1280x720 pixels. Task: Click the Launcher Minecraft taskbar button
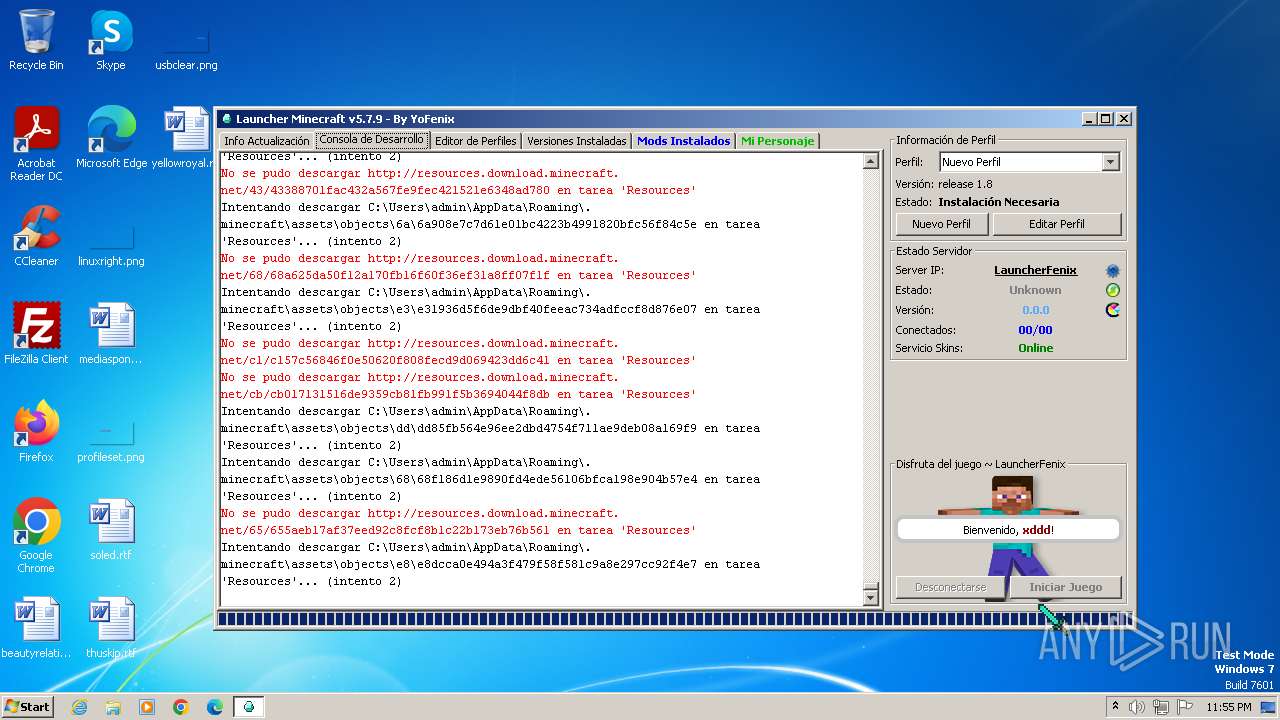point(249,707)
